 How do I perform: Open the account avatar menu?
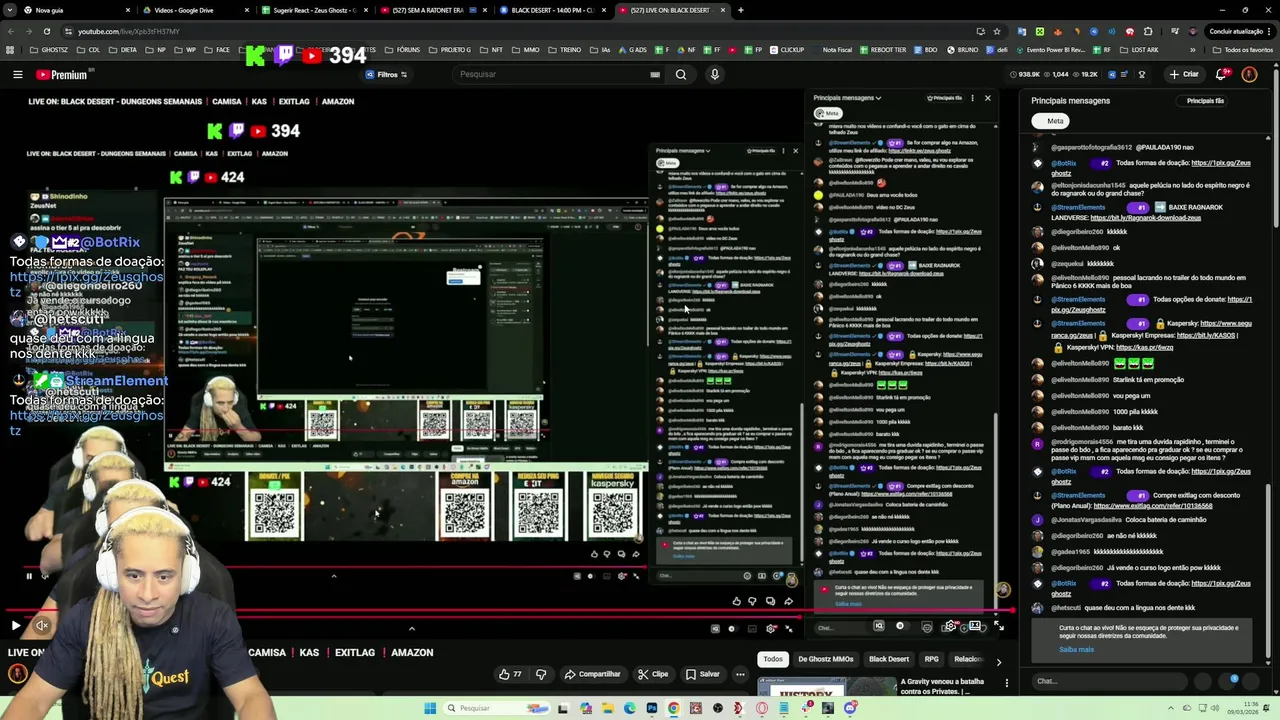(x=1249, y=74)
